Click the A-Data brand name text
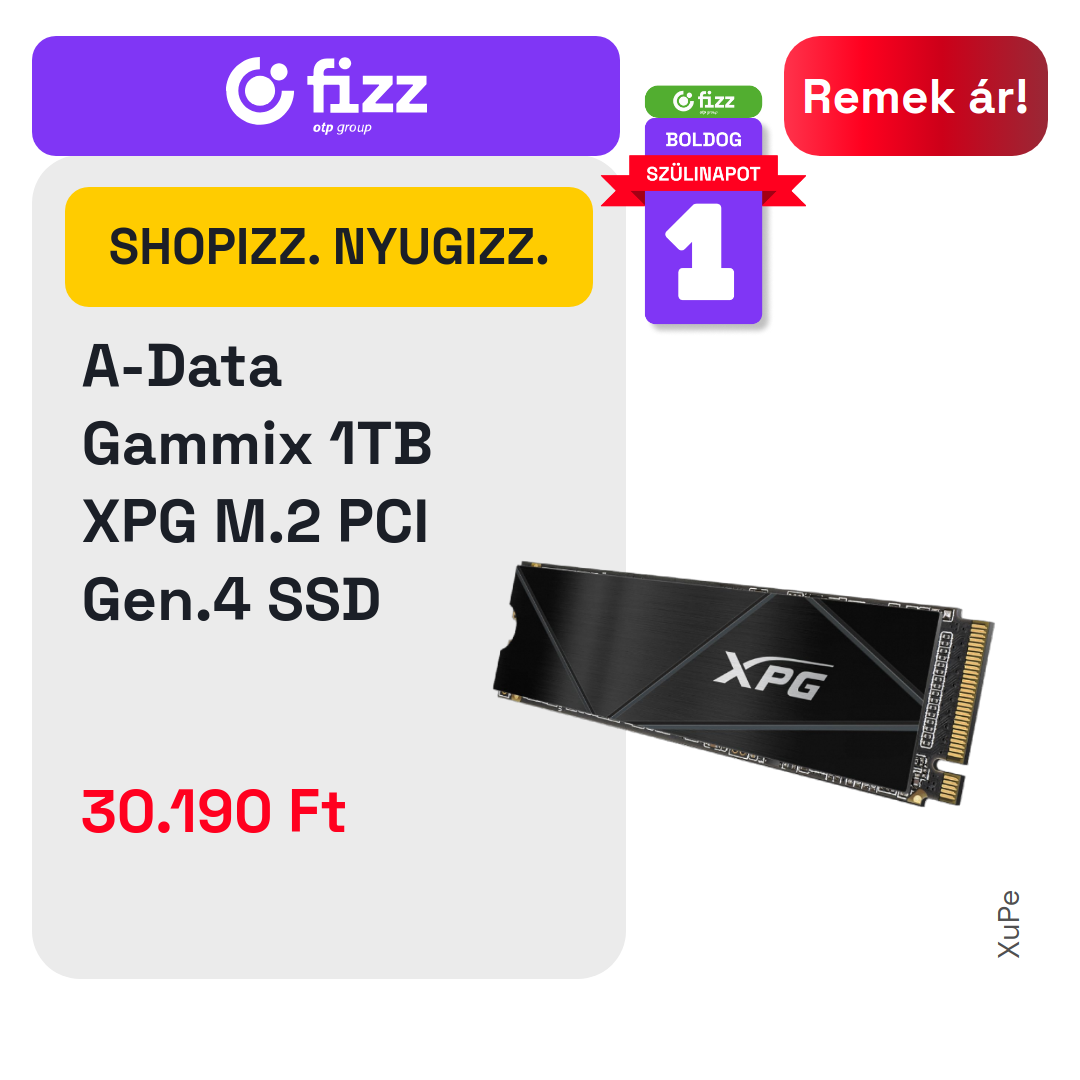The width and height of the screenshot is (1080, 1080). [x=182, y=366]
